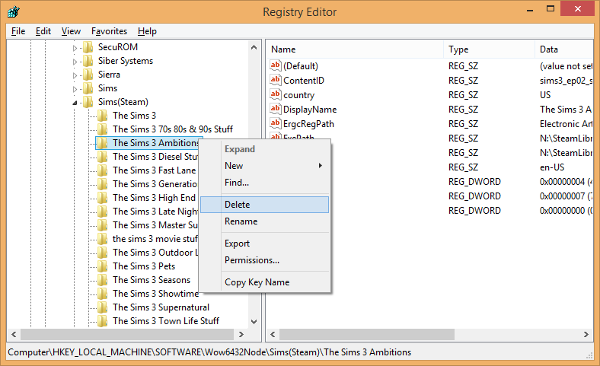The width and height of the screenshot is (600, 366).
Task: Click the string value icon for ContentID
Action: (276, 80)
